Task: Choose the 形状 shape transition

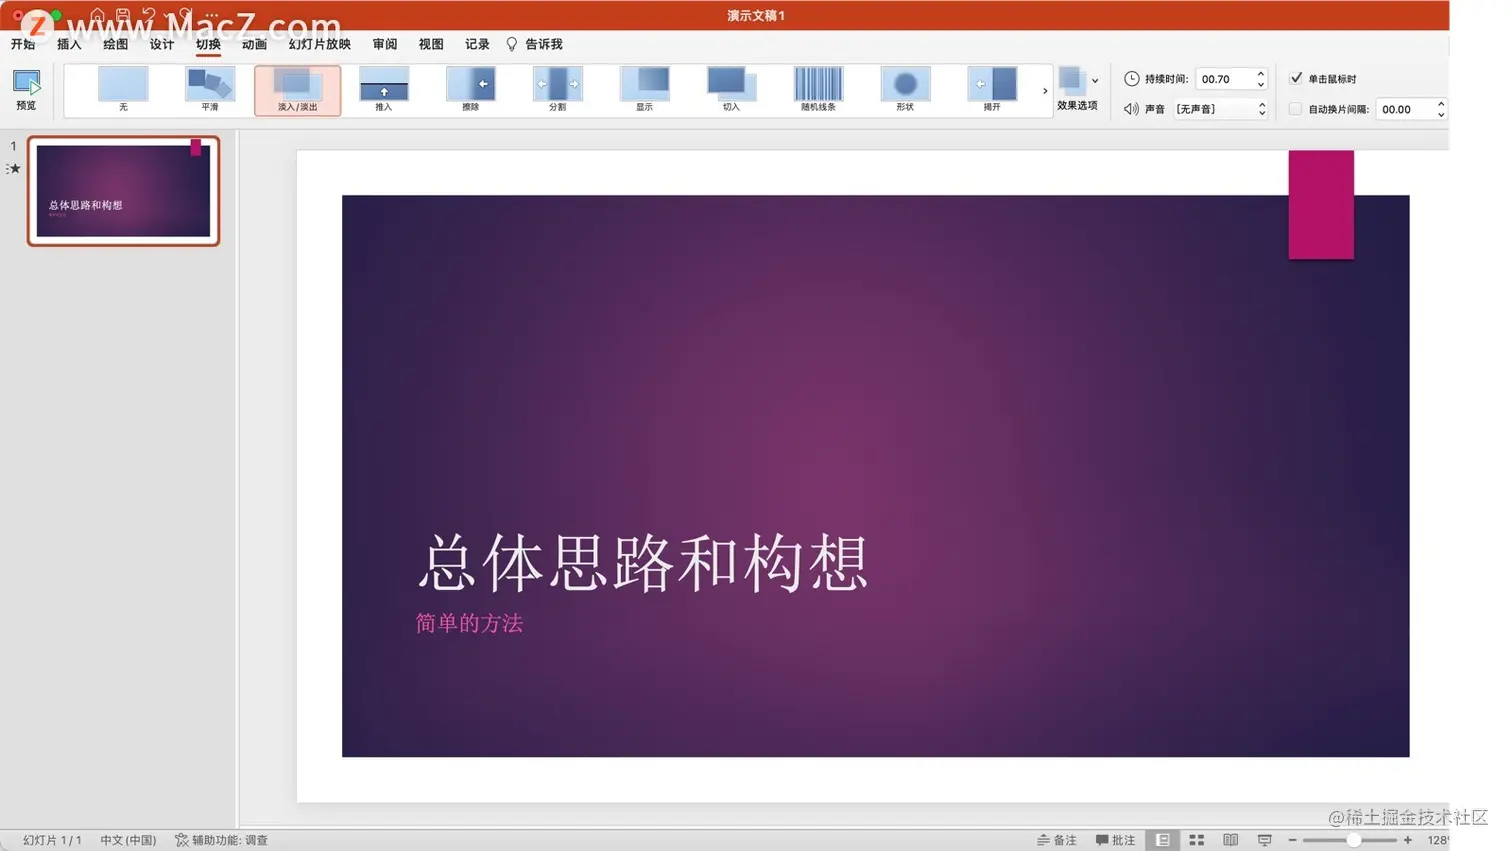Action: click(x=906, y=89)
